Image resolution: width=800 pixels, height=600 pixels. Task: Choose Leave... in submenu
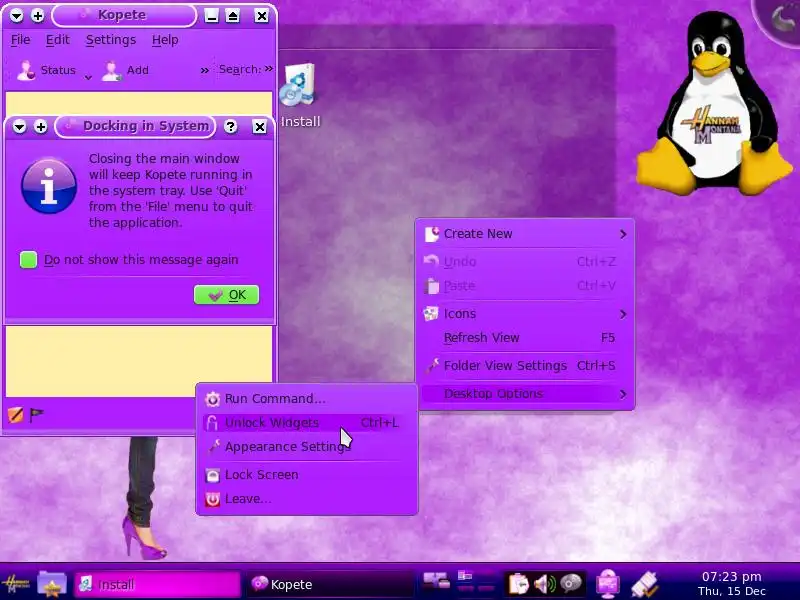pos(306,498)
